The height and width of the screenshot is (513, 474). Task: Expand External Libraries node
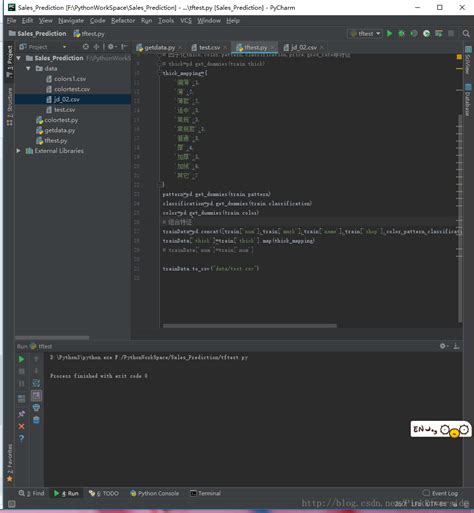click(18, 151)
